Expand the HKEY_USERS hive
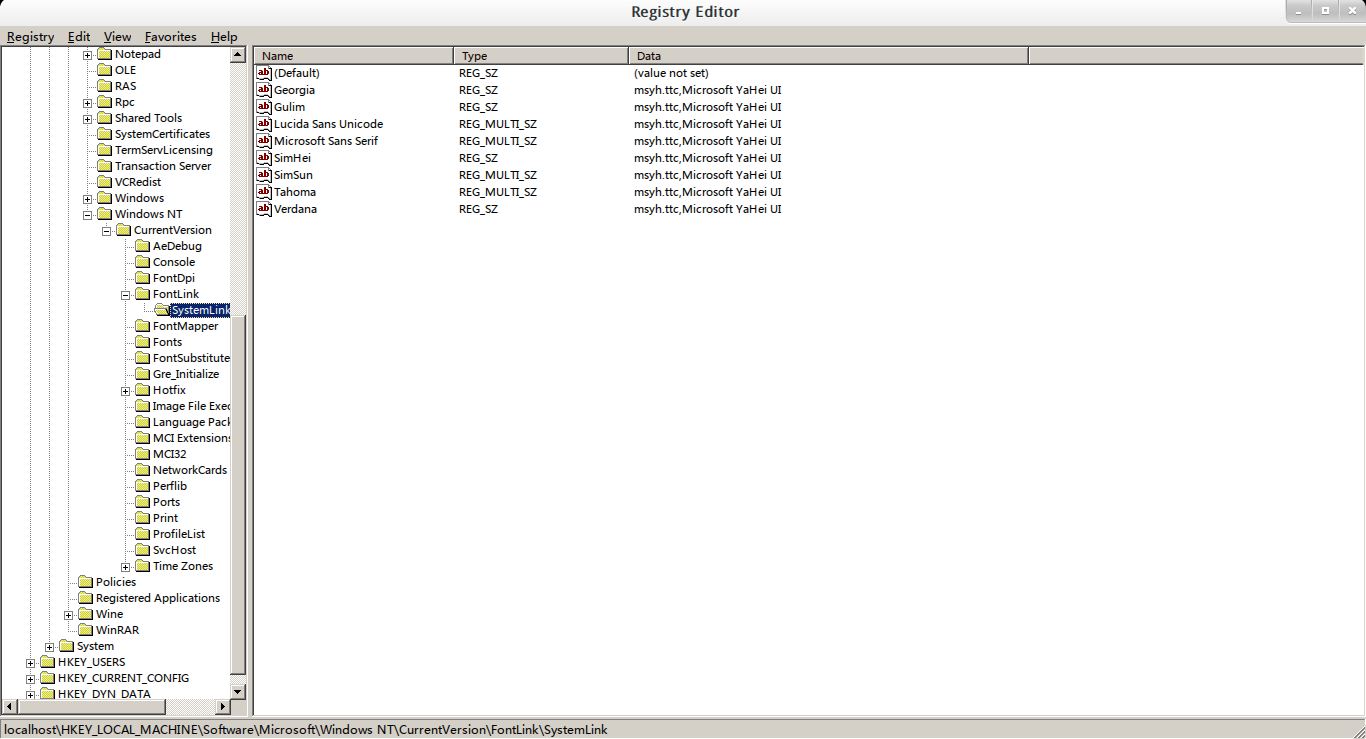 [30, 663]
